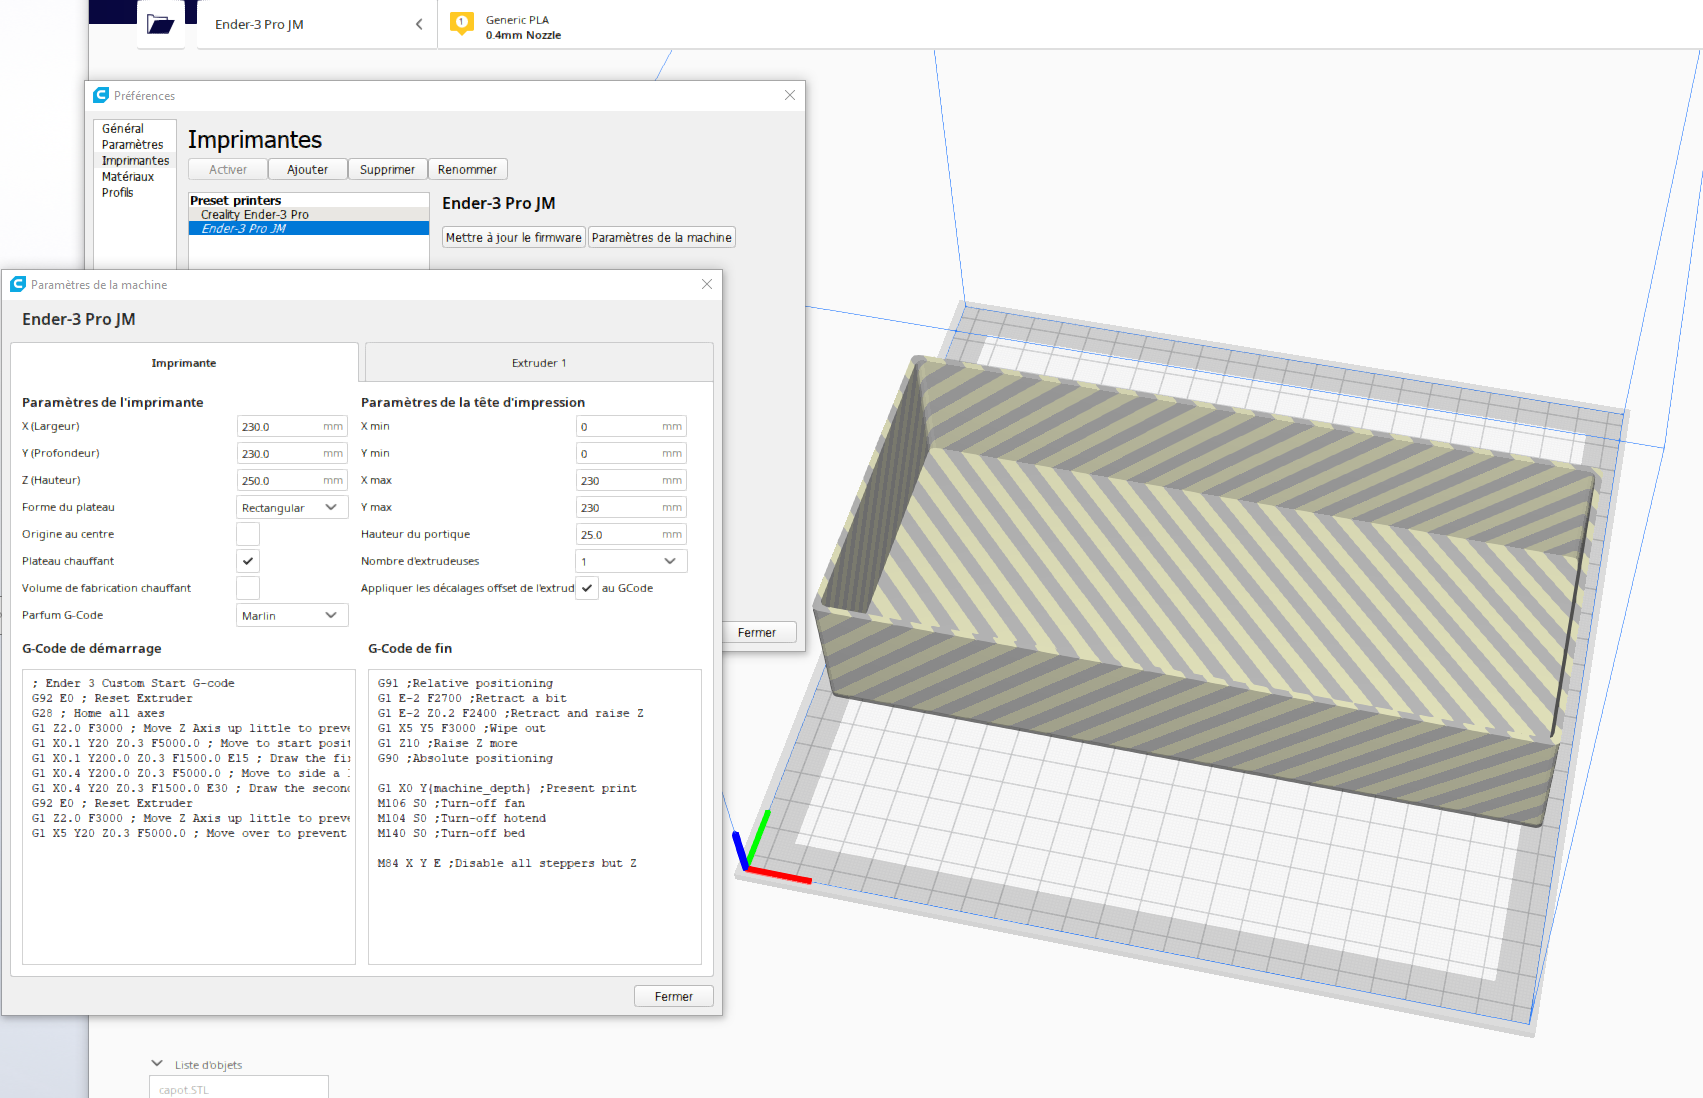
Task: Close the Préférences window with X
Action: [x=790, y=95]
